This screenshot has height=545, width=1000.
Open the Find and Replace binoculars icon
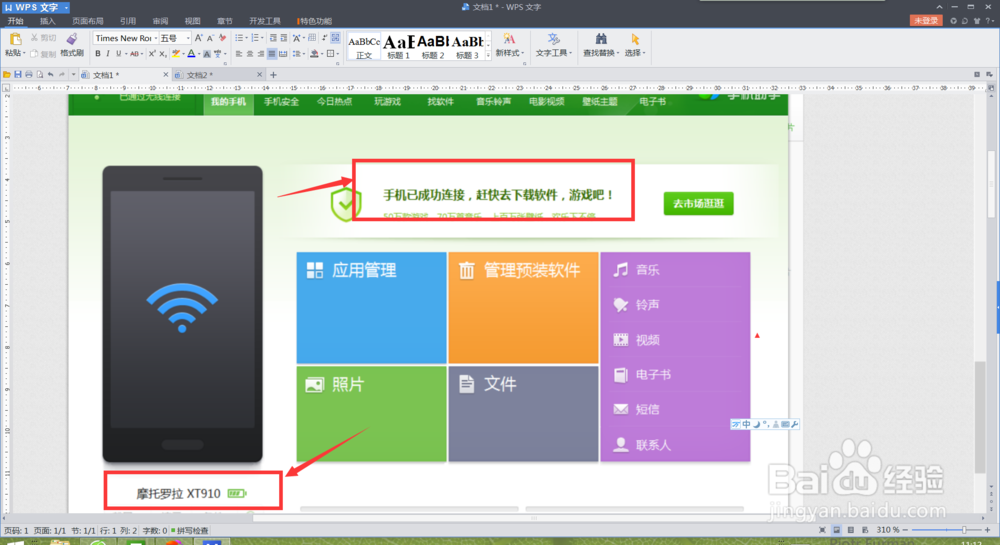click(600, 40)
